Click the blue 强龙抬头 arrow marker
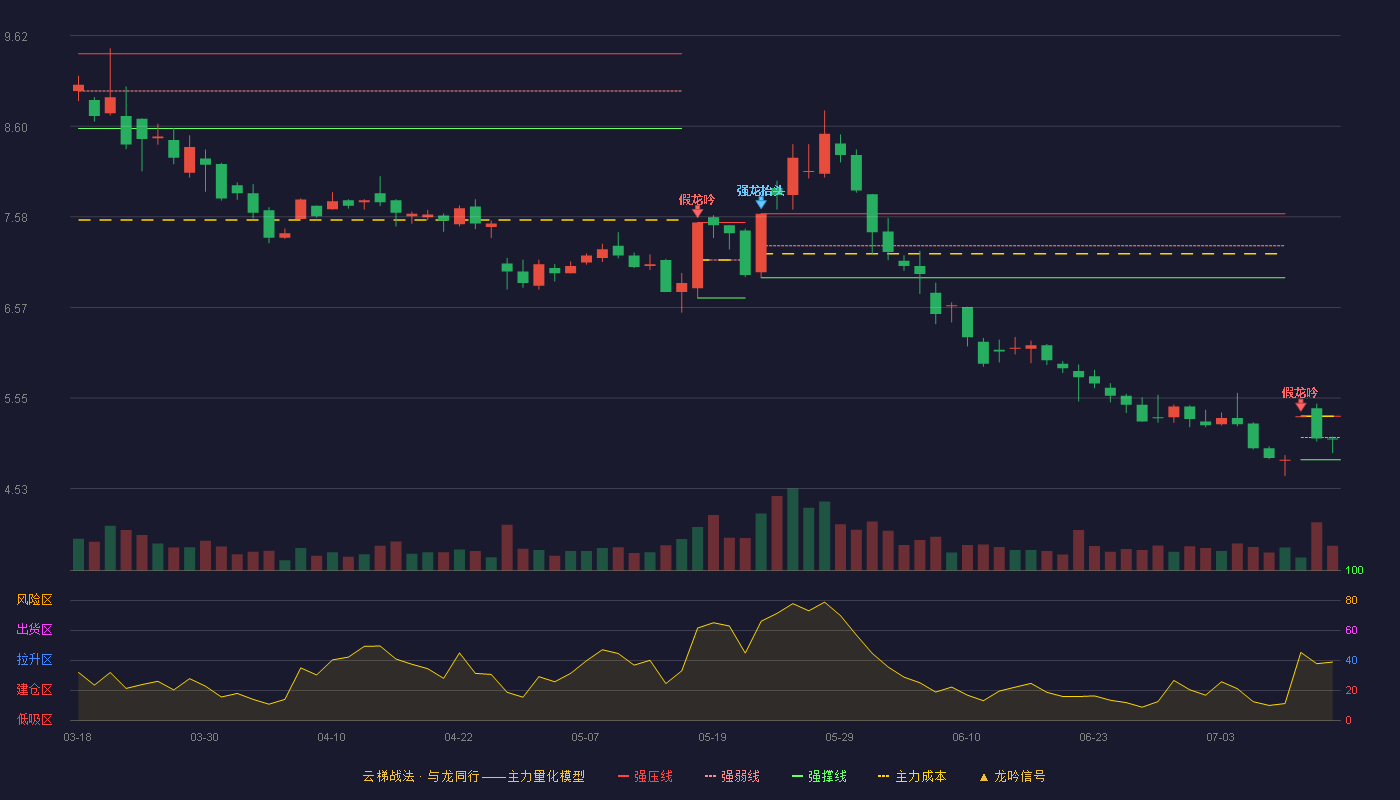Screen dimensions: 1400x800 pyautogui.click(x=761, y=202)
